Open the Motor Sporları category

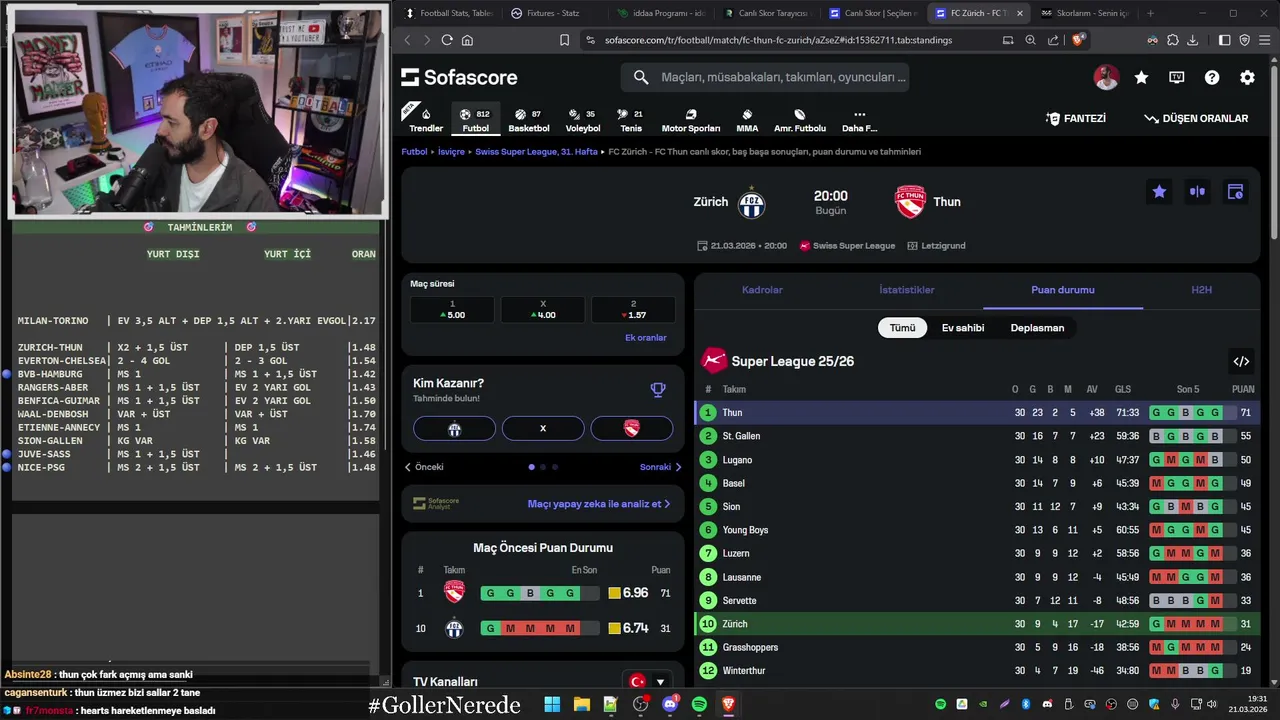pyautogui.click(x=691, y=120)
